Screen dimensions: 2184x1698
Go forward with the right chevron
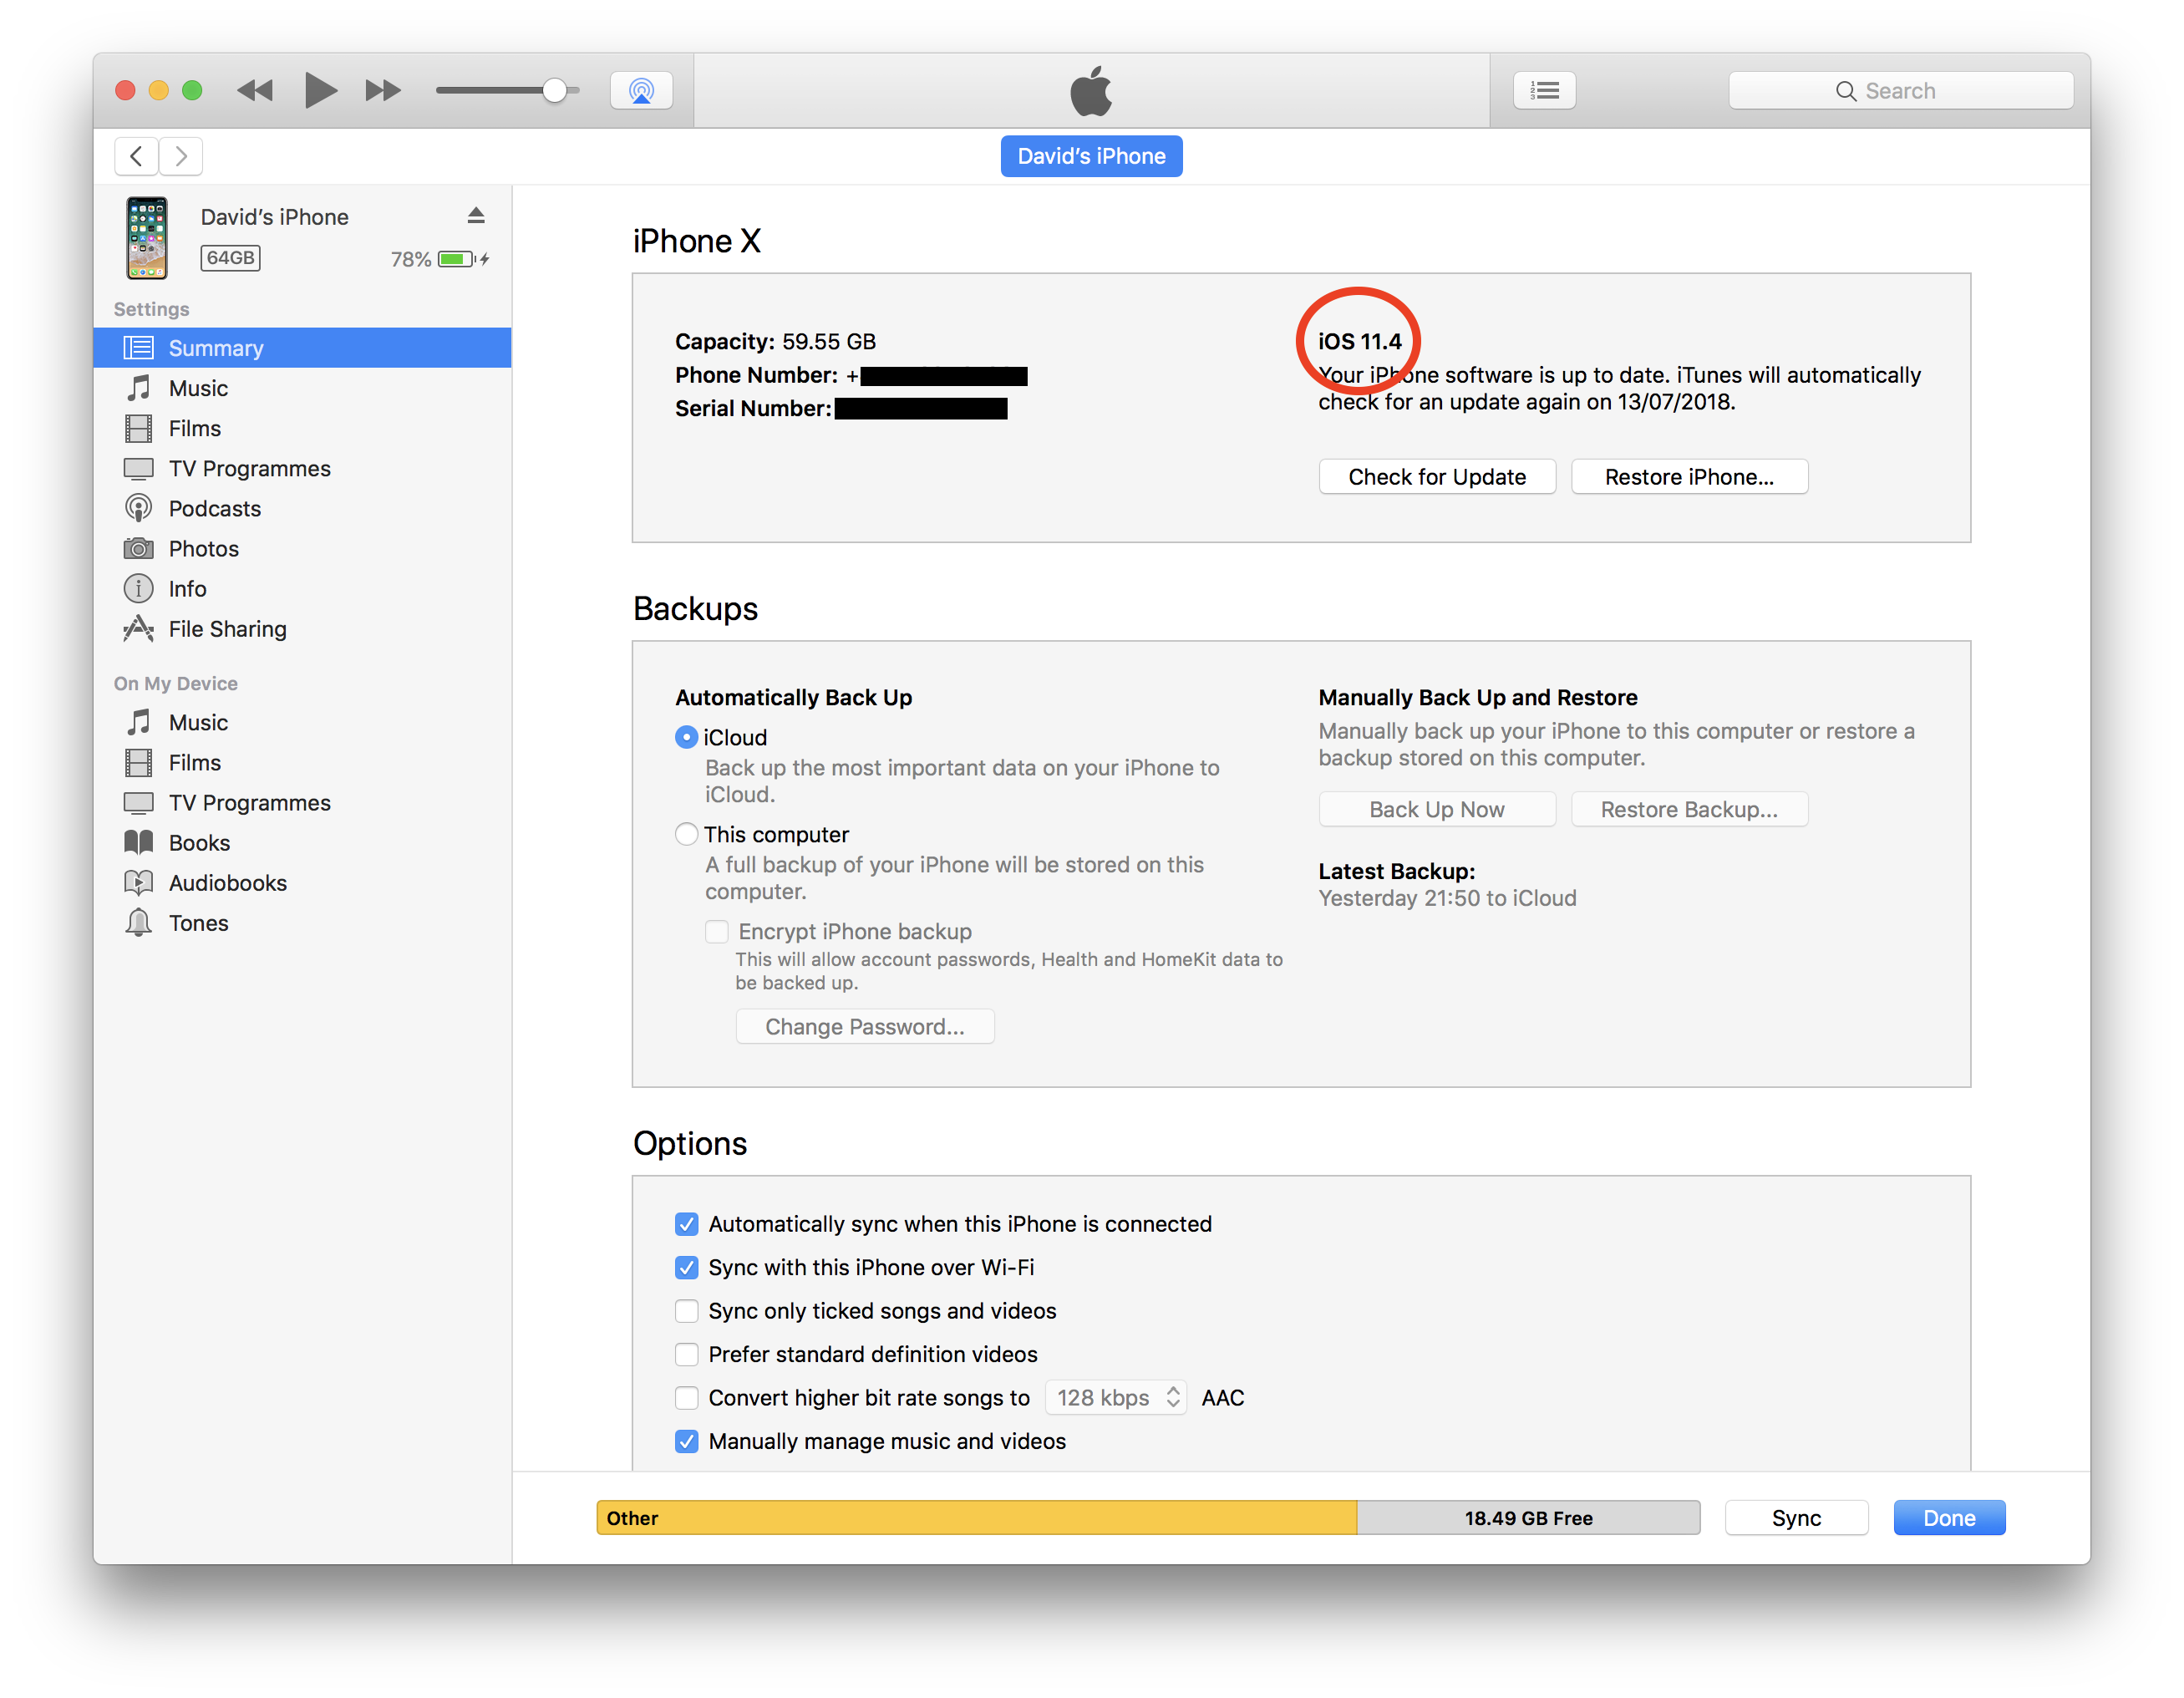181,156
